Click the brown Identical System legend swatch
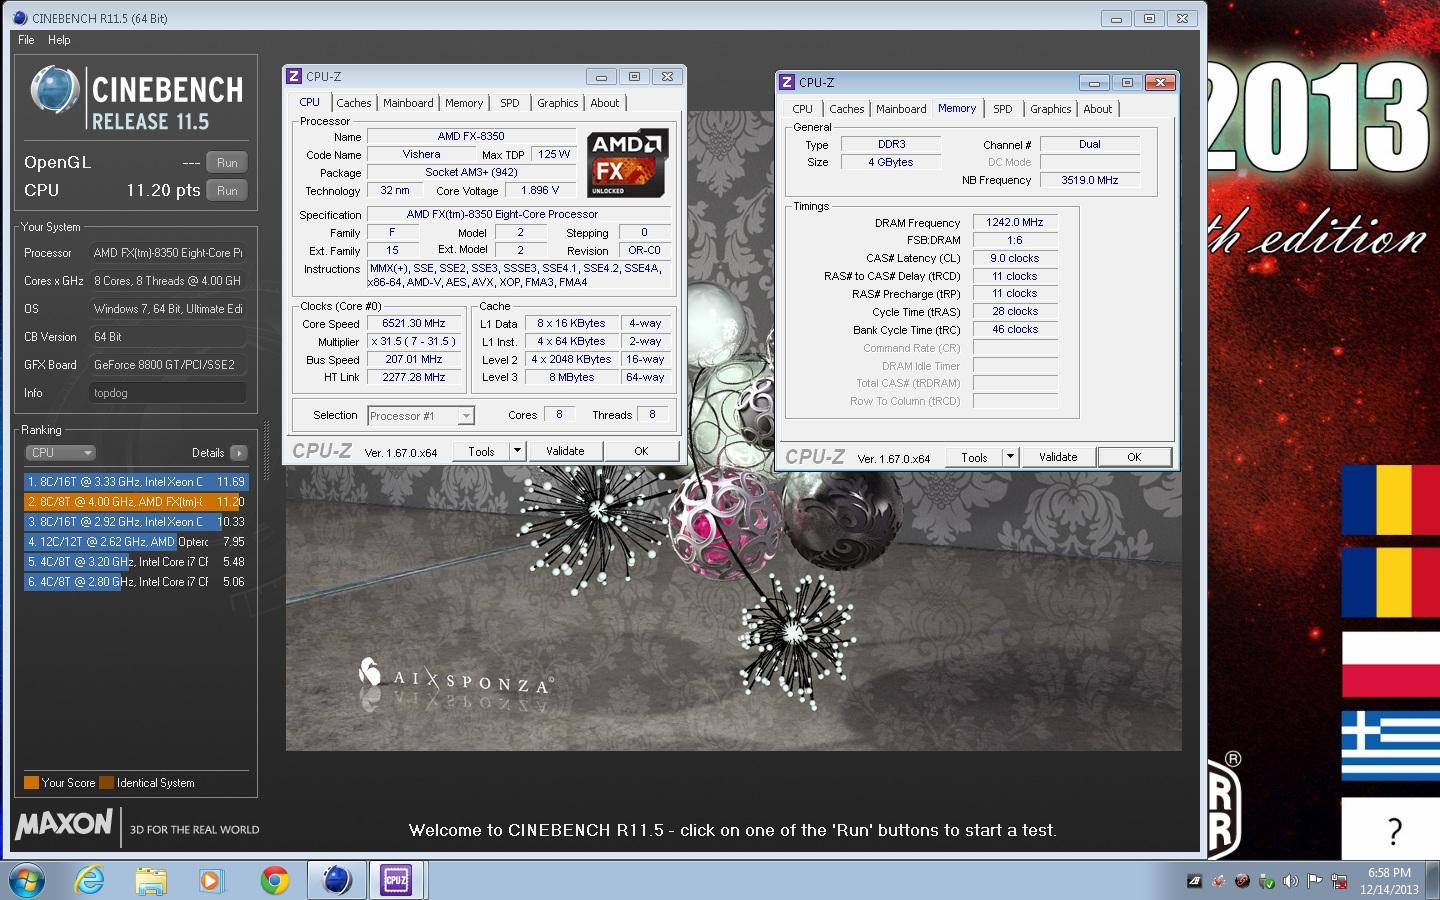1440x900 pixels. click(106, 783)
